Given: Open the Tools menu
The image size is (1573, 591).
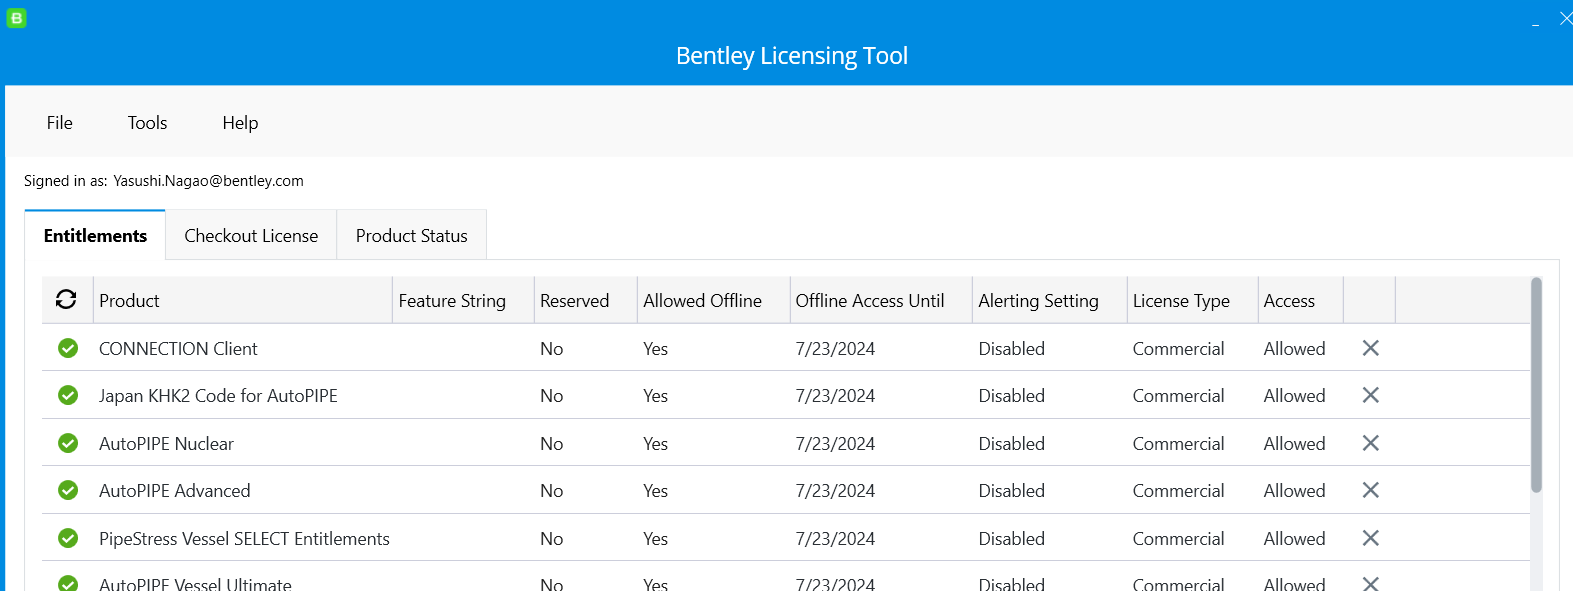Looking at the screenshot, I should [x=147, y=123].
